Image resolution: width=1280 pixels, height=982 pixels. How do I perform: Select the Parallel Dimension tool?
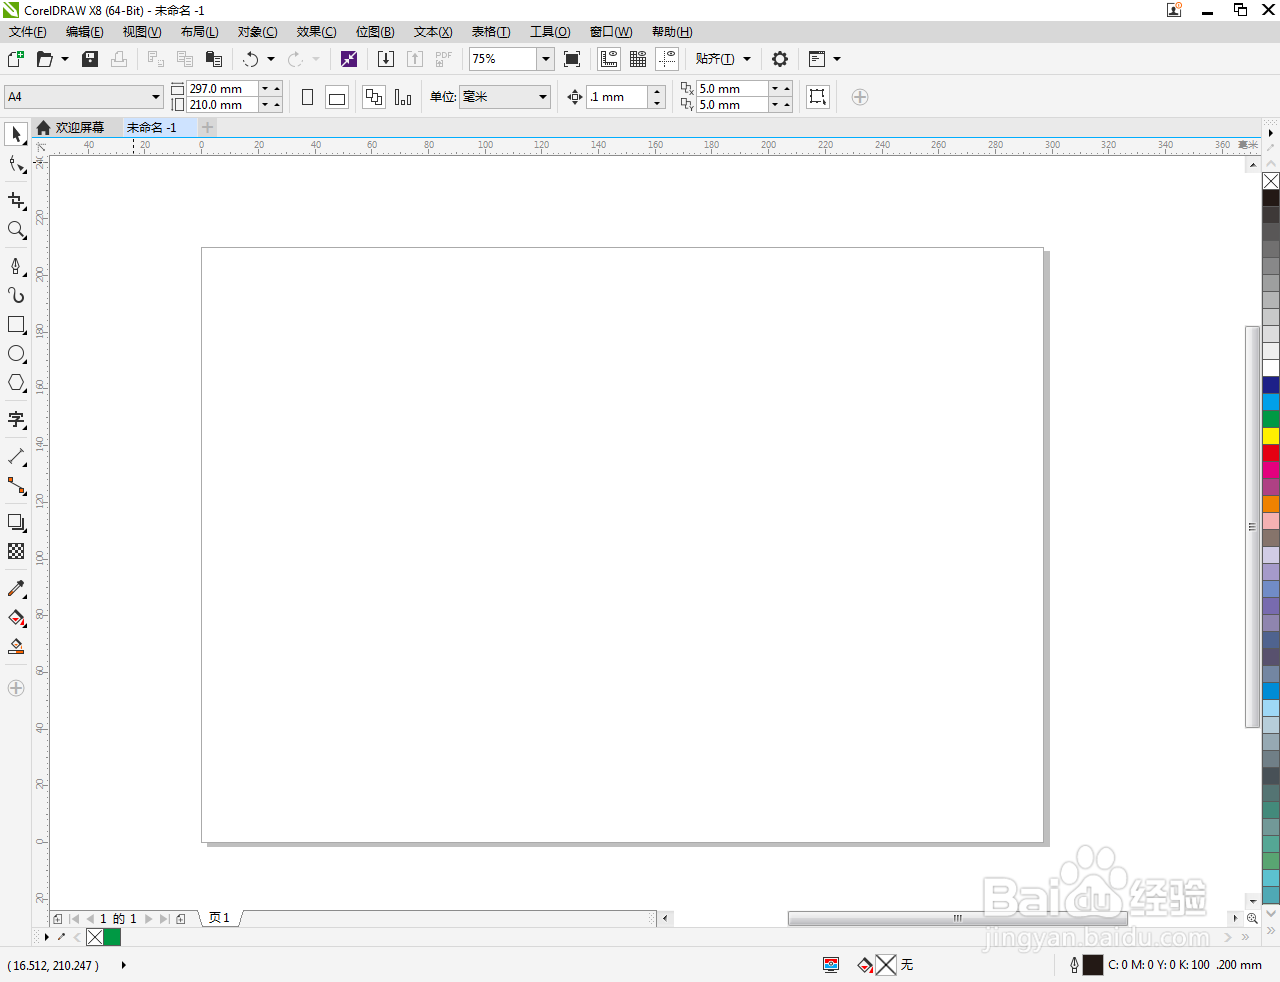tap(16, 457)
